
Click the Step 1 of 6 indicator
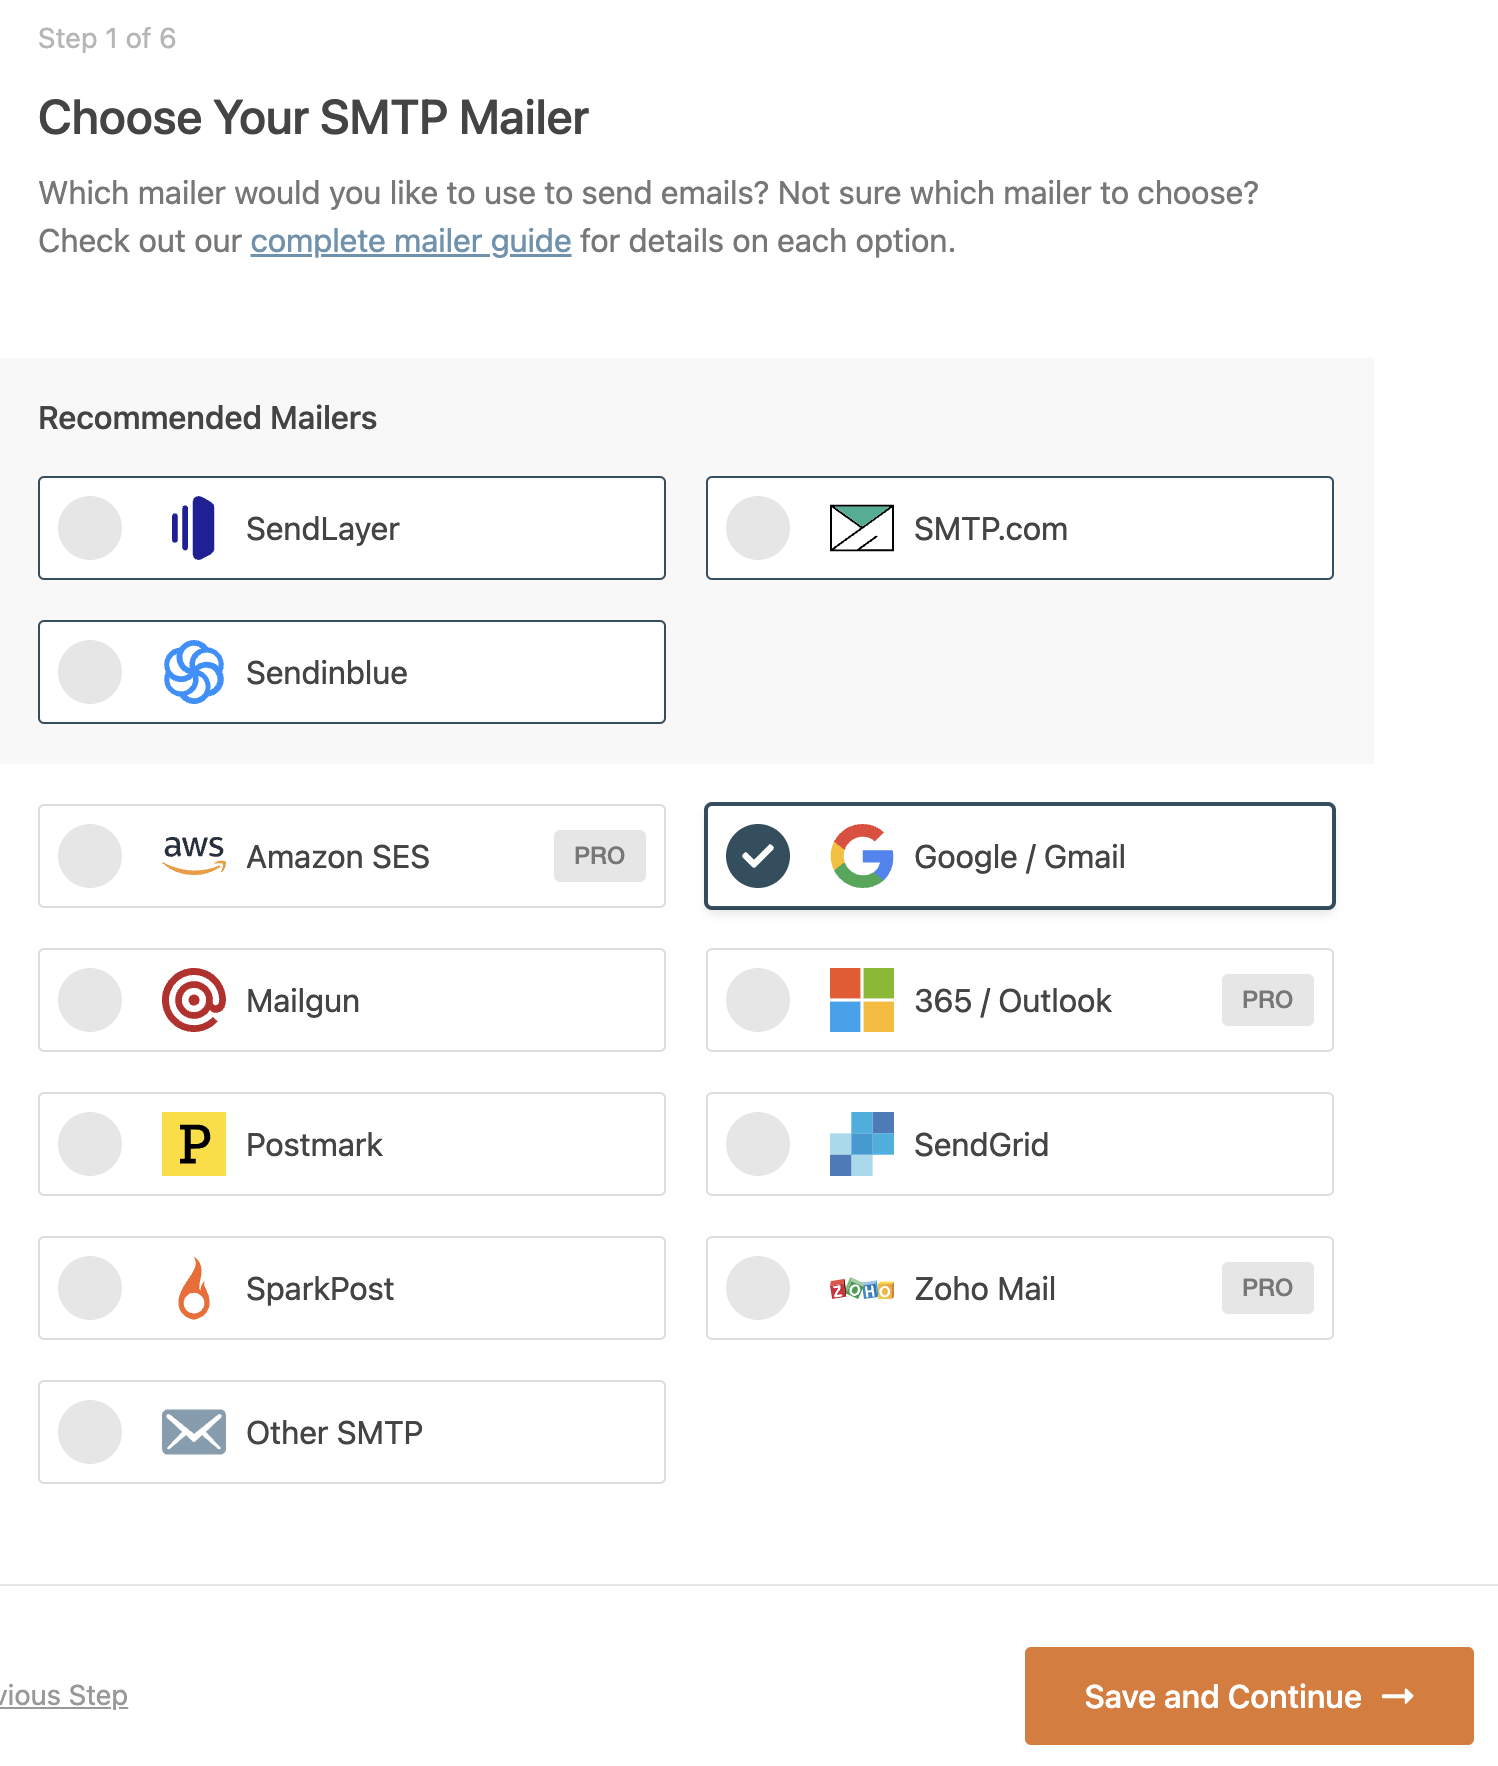[x=107, y=38]
